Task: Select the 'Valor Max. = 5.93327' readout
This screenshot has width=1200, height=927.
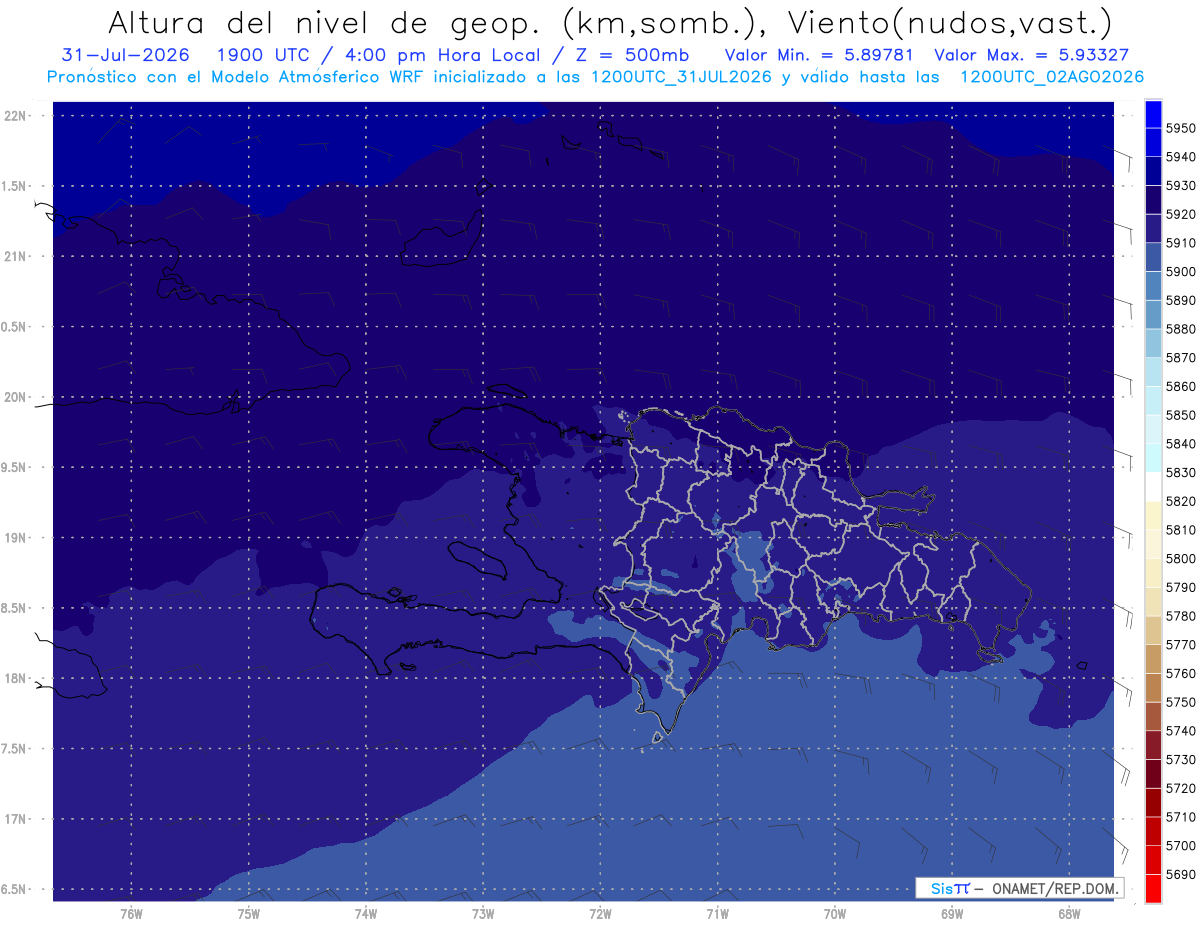Action: click(x=1031, y=55)
